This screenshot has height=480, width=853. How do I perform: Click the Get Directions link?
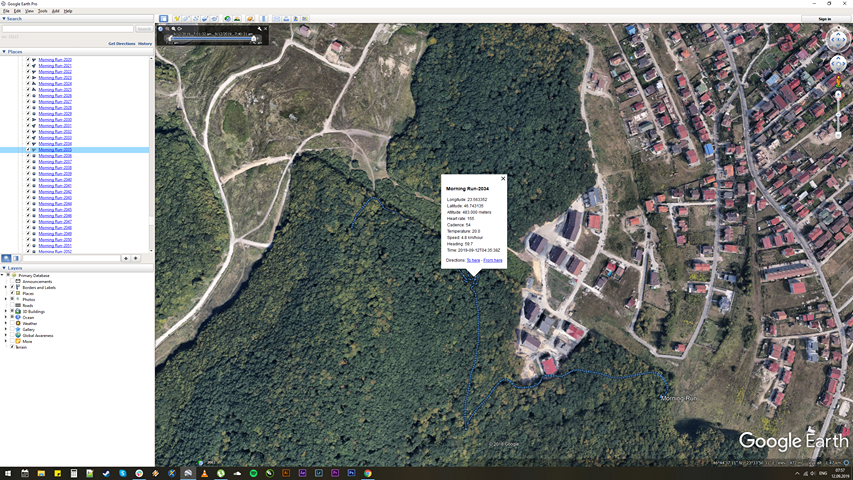121,44
